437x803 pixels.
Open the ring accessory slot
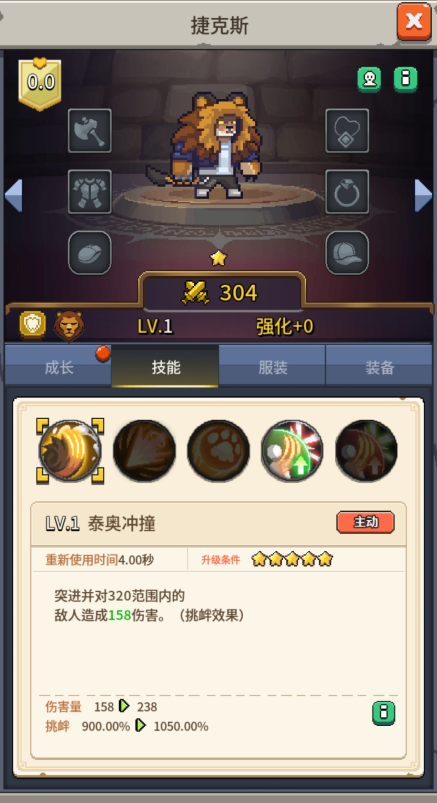pos(347,192)
